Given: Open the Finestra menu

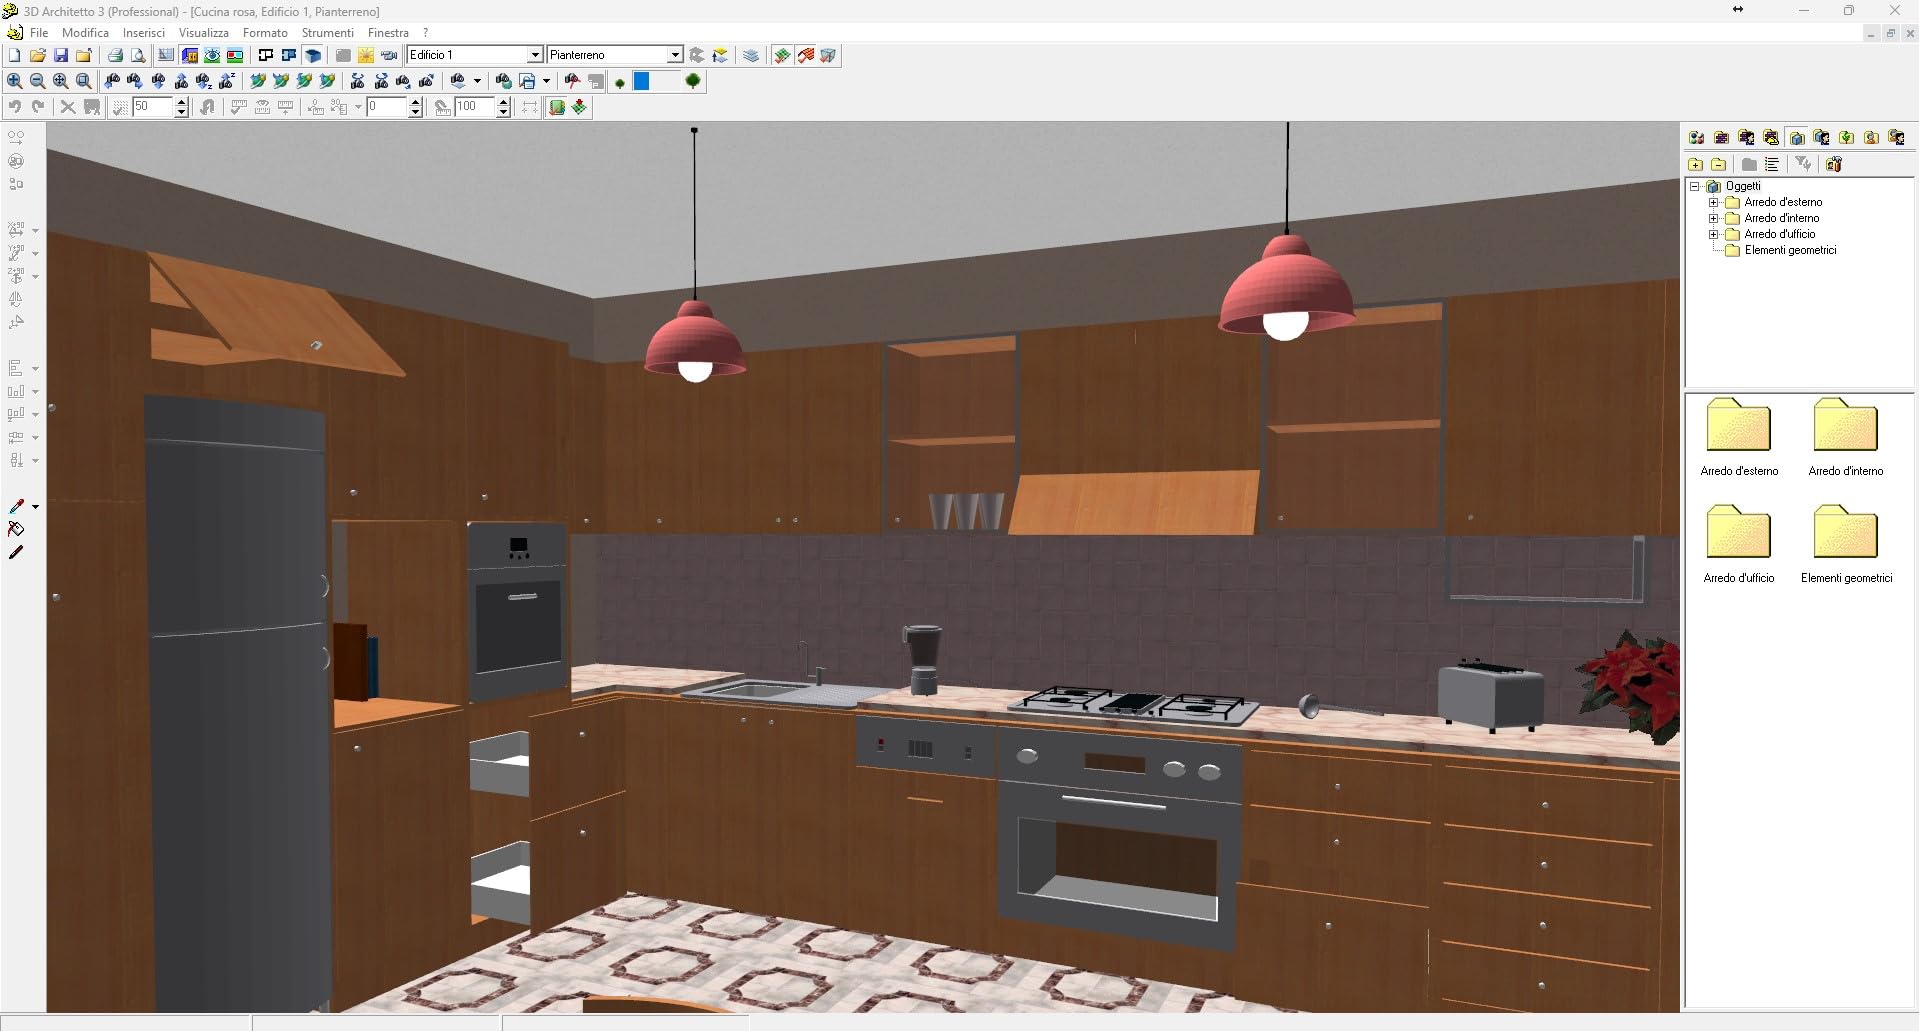Looking at the screenshot, I should [x=388, y=33].
